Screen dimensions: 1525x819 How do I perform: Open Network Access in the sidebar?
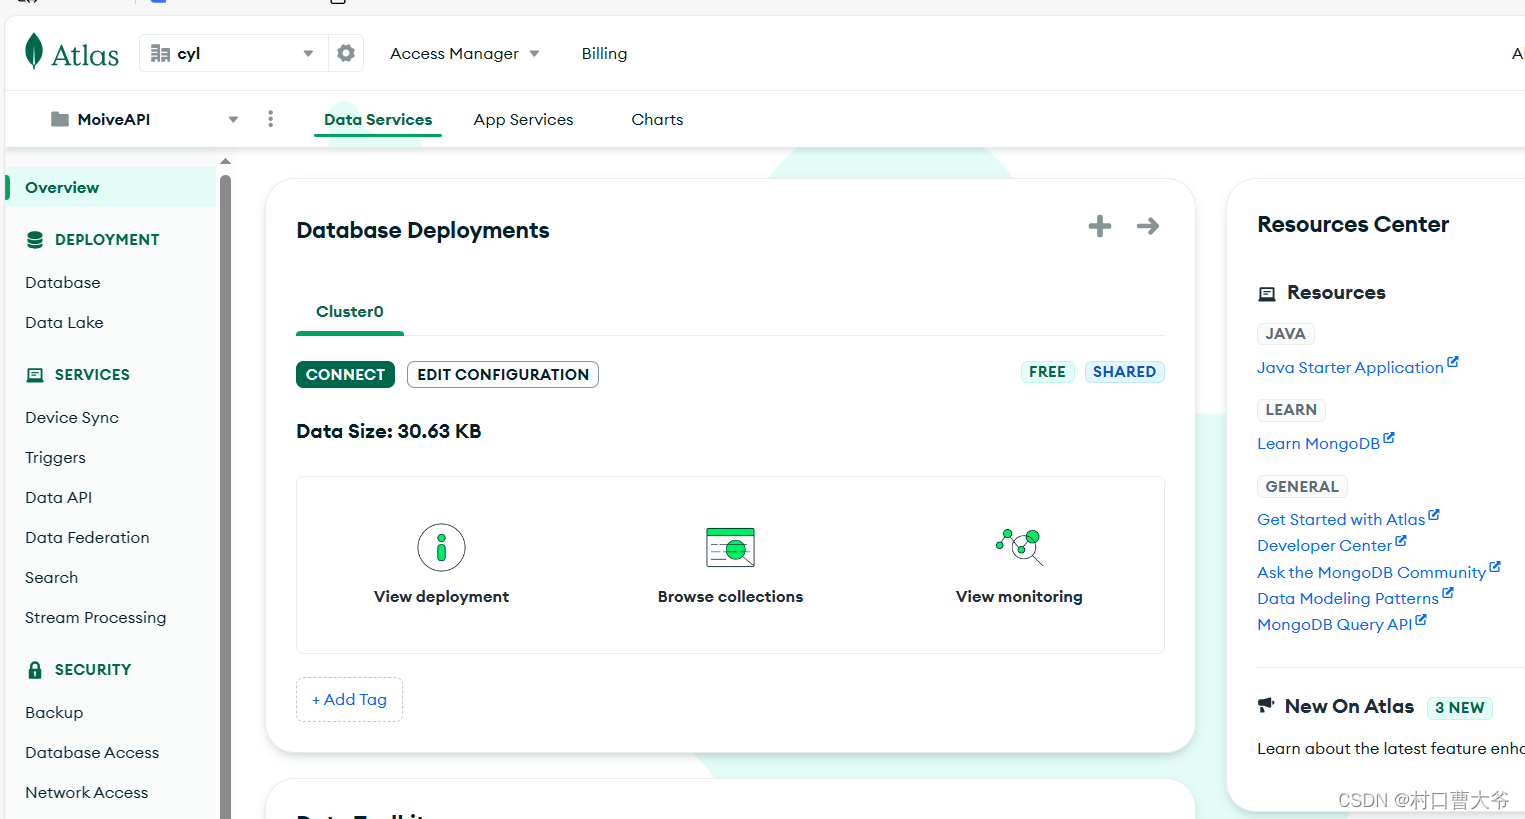pos(87,793)
